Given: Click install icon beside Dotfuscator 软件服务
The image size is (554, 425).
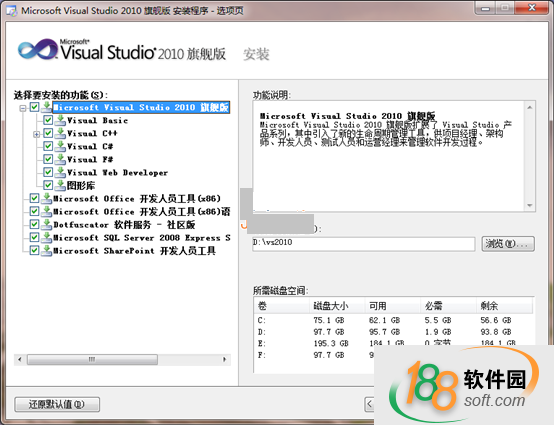Looking at the screenshot, I should [x=46, y=224].
